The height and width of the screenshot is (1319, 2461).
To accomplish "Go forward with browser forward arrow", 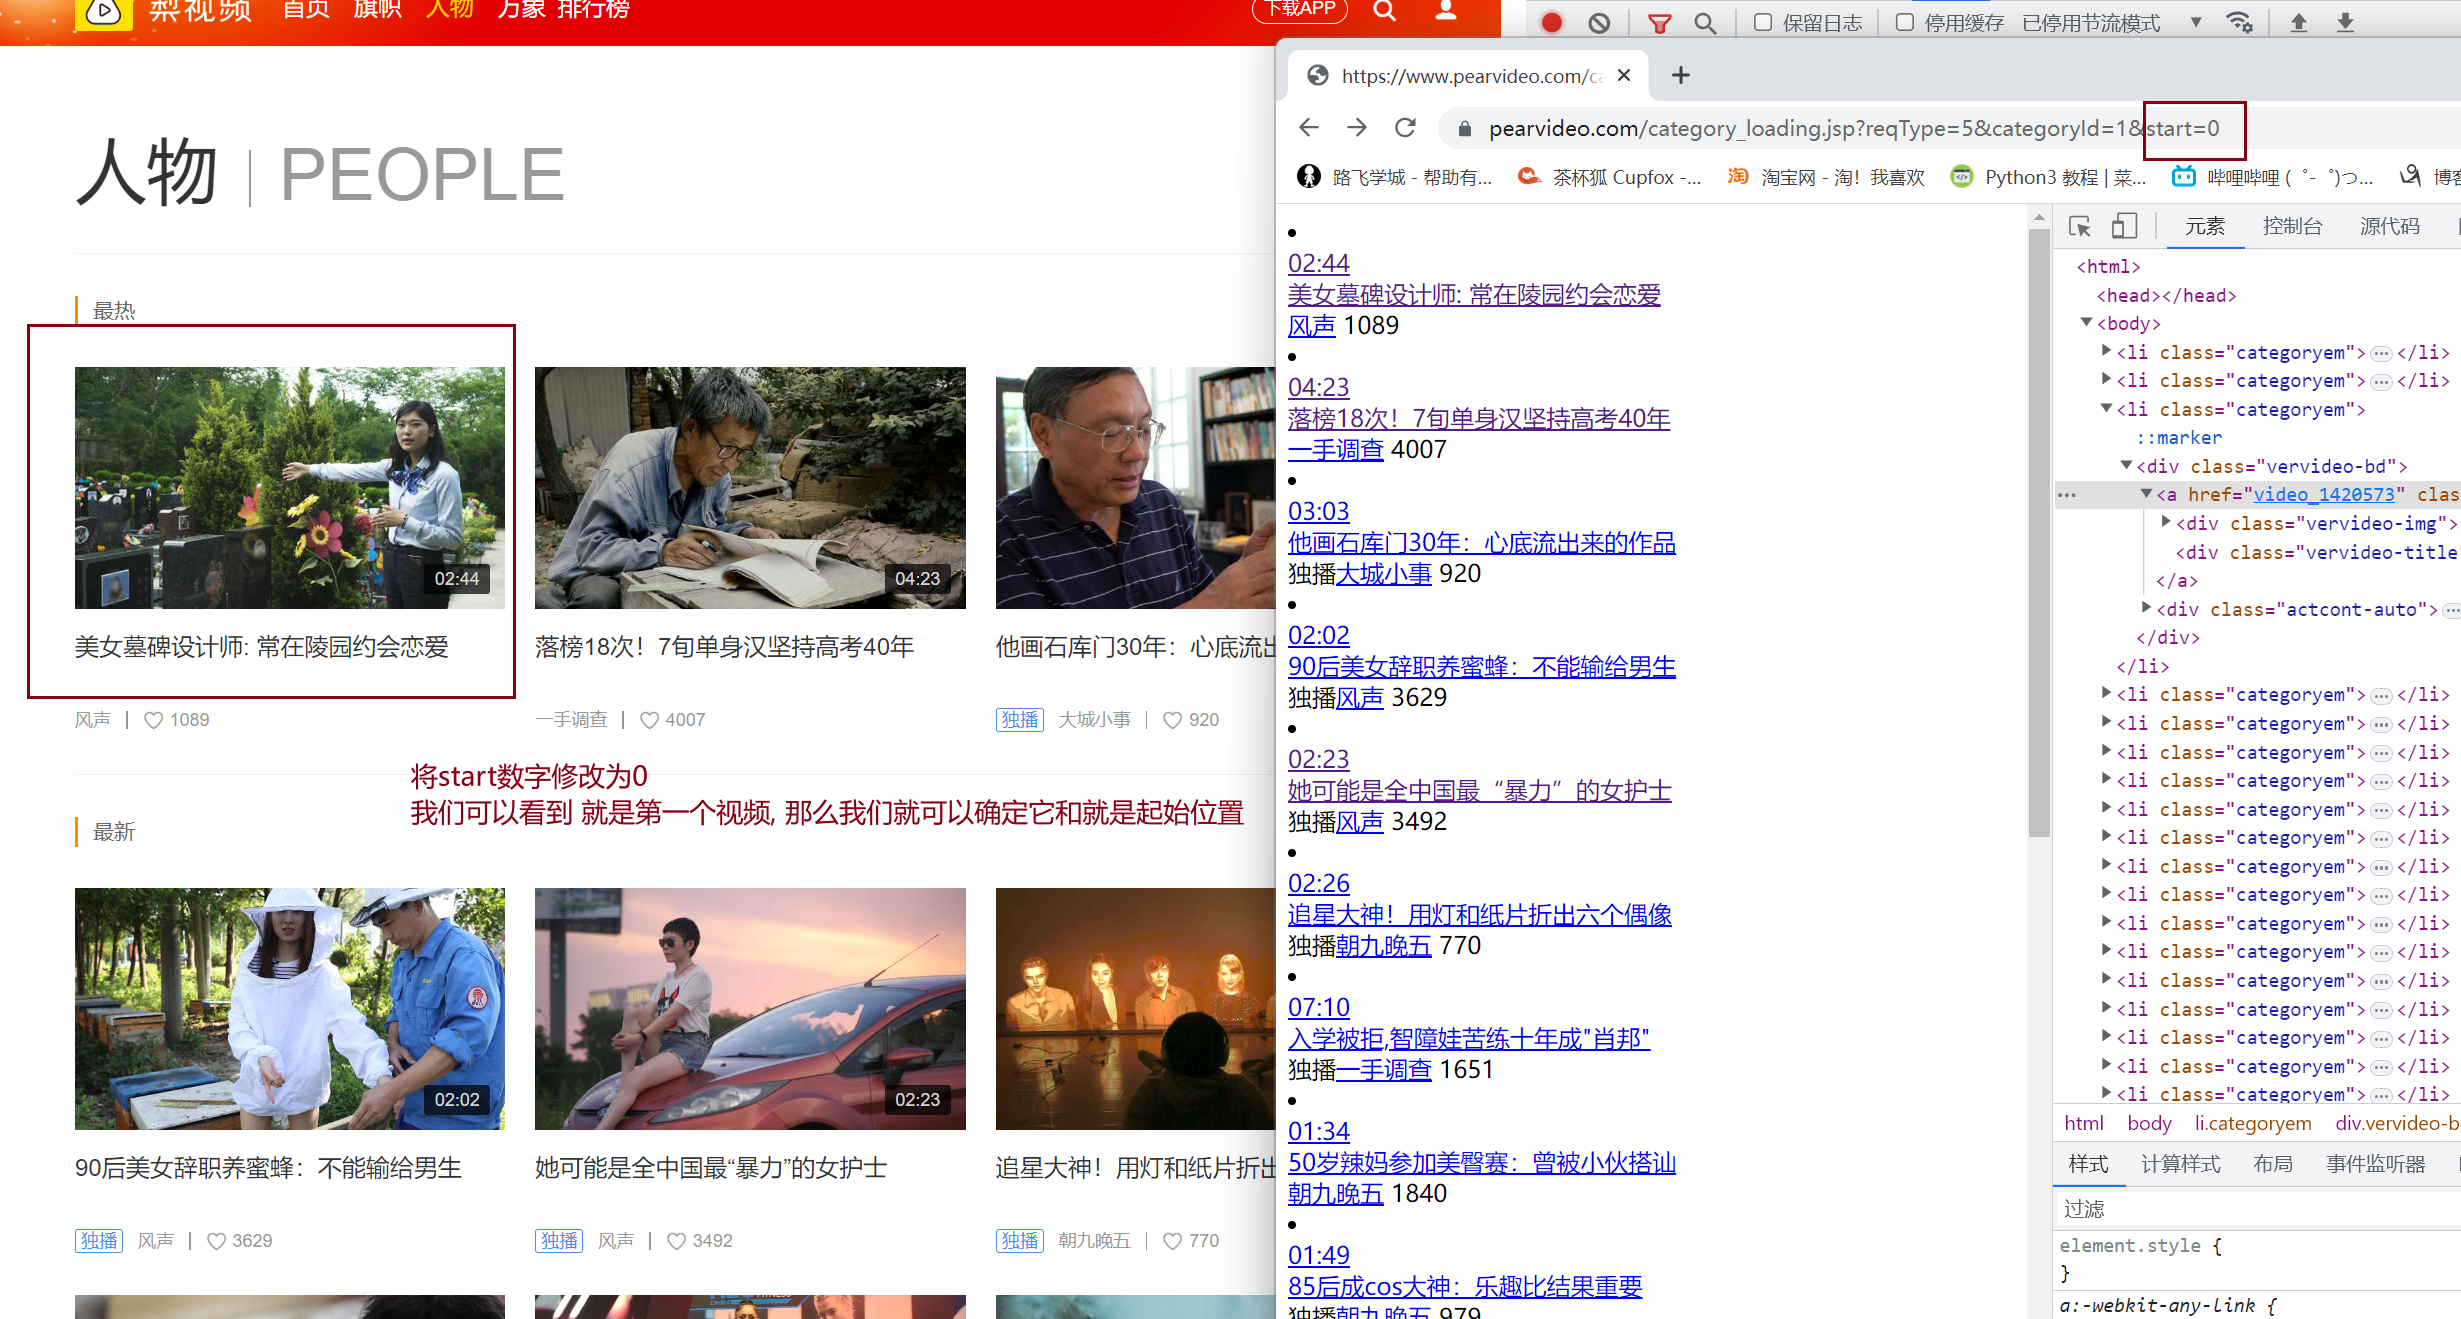I will point(1357,128).
